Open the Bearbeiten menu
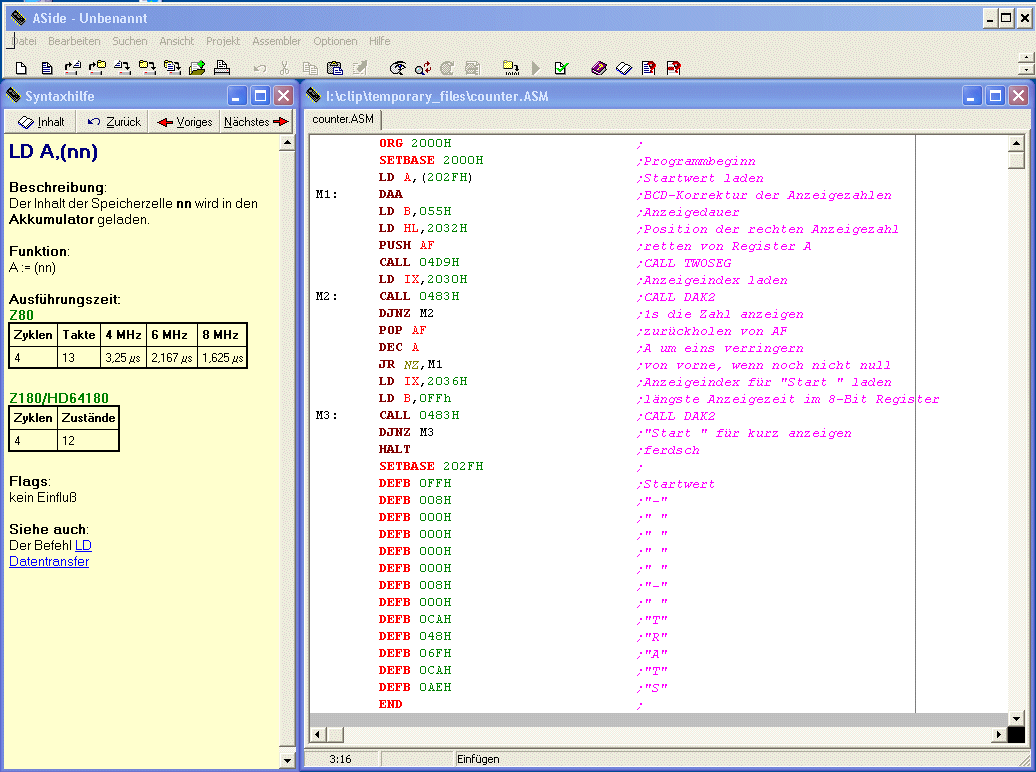This screenshot has width=1036, height=772. coord(74,41)
